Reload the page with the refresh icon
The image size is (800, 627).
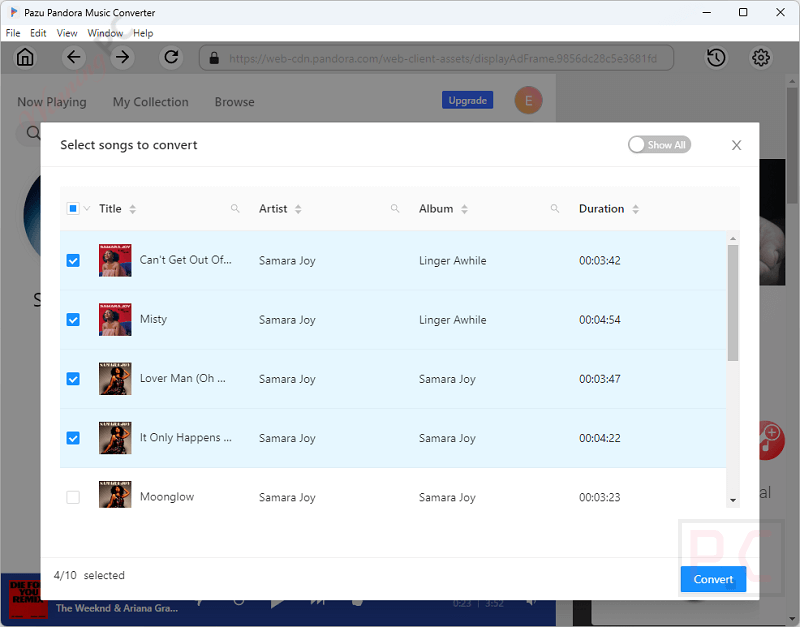171,57
